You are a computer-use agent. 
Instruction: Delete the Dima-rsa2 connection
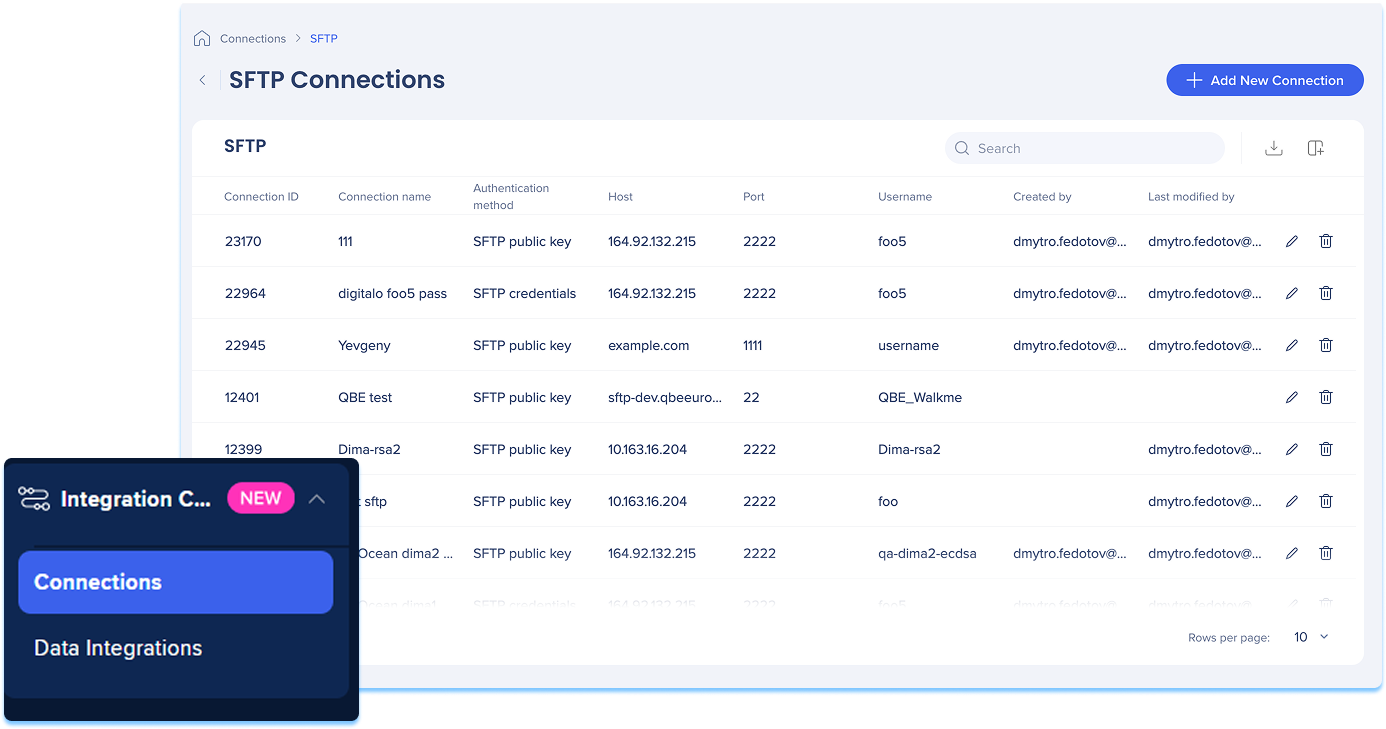coord(1326,449)
